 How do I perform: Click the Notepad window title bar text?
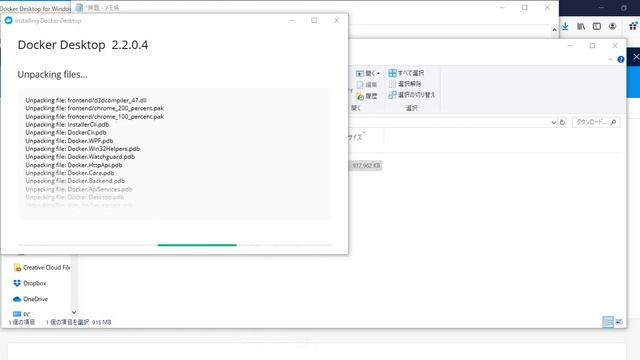pyautogui.click(x=102, y=8)
